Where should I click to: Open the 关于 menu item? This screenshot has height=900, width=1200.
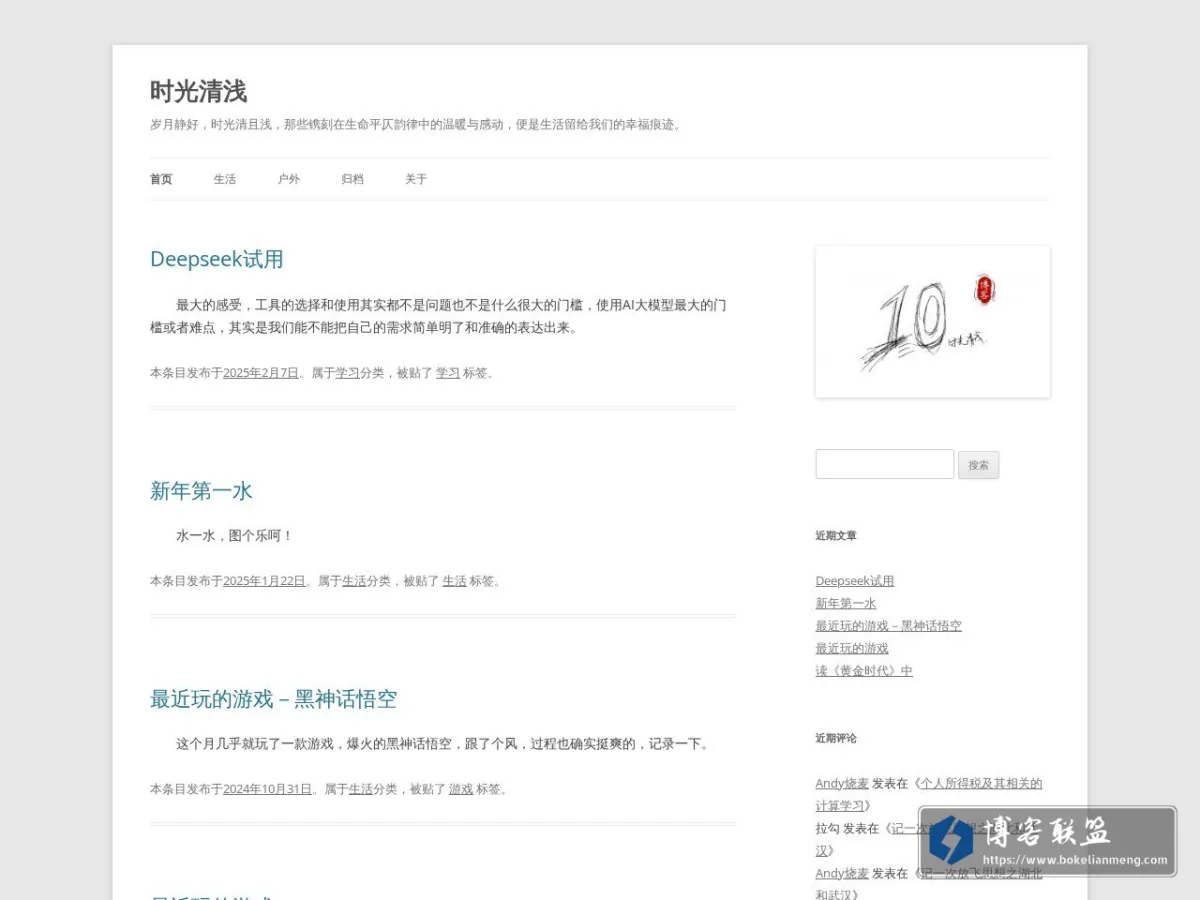pos(416,179)
